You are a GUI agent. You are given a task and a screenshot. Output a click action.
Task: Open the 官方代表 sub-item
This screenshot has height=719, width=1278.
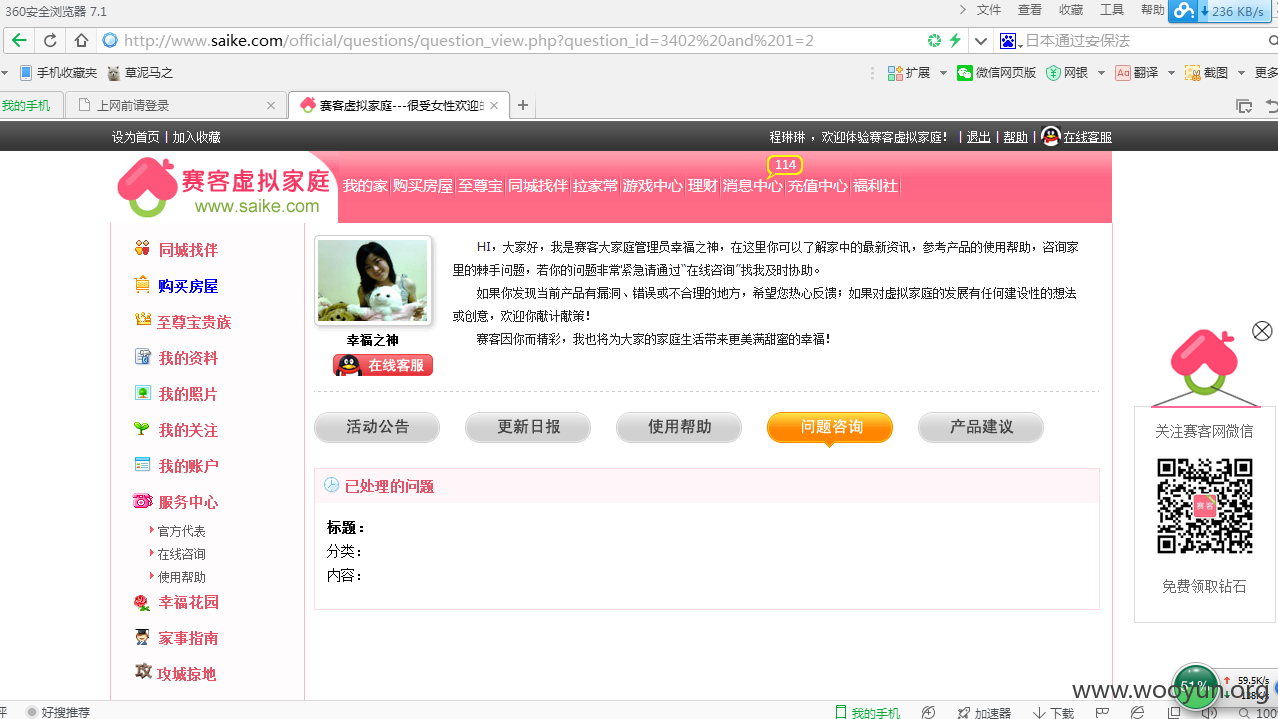click(x=181, y=531)
